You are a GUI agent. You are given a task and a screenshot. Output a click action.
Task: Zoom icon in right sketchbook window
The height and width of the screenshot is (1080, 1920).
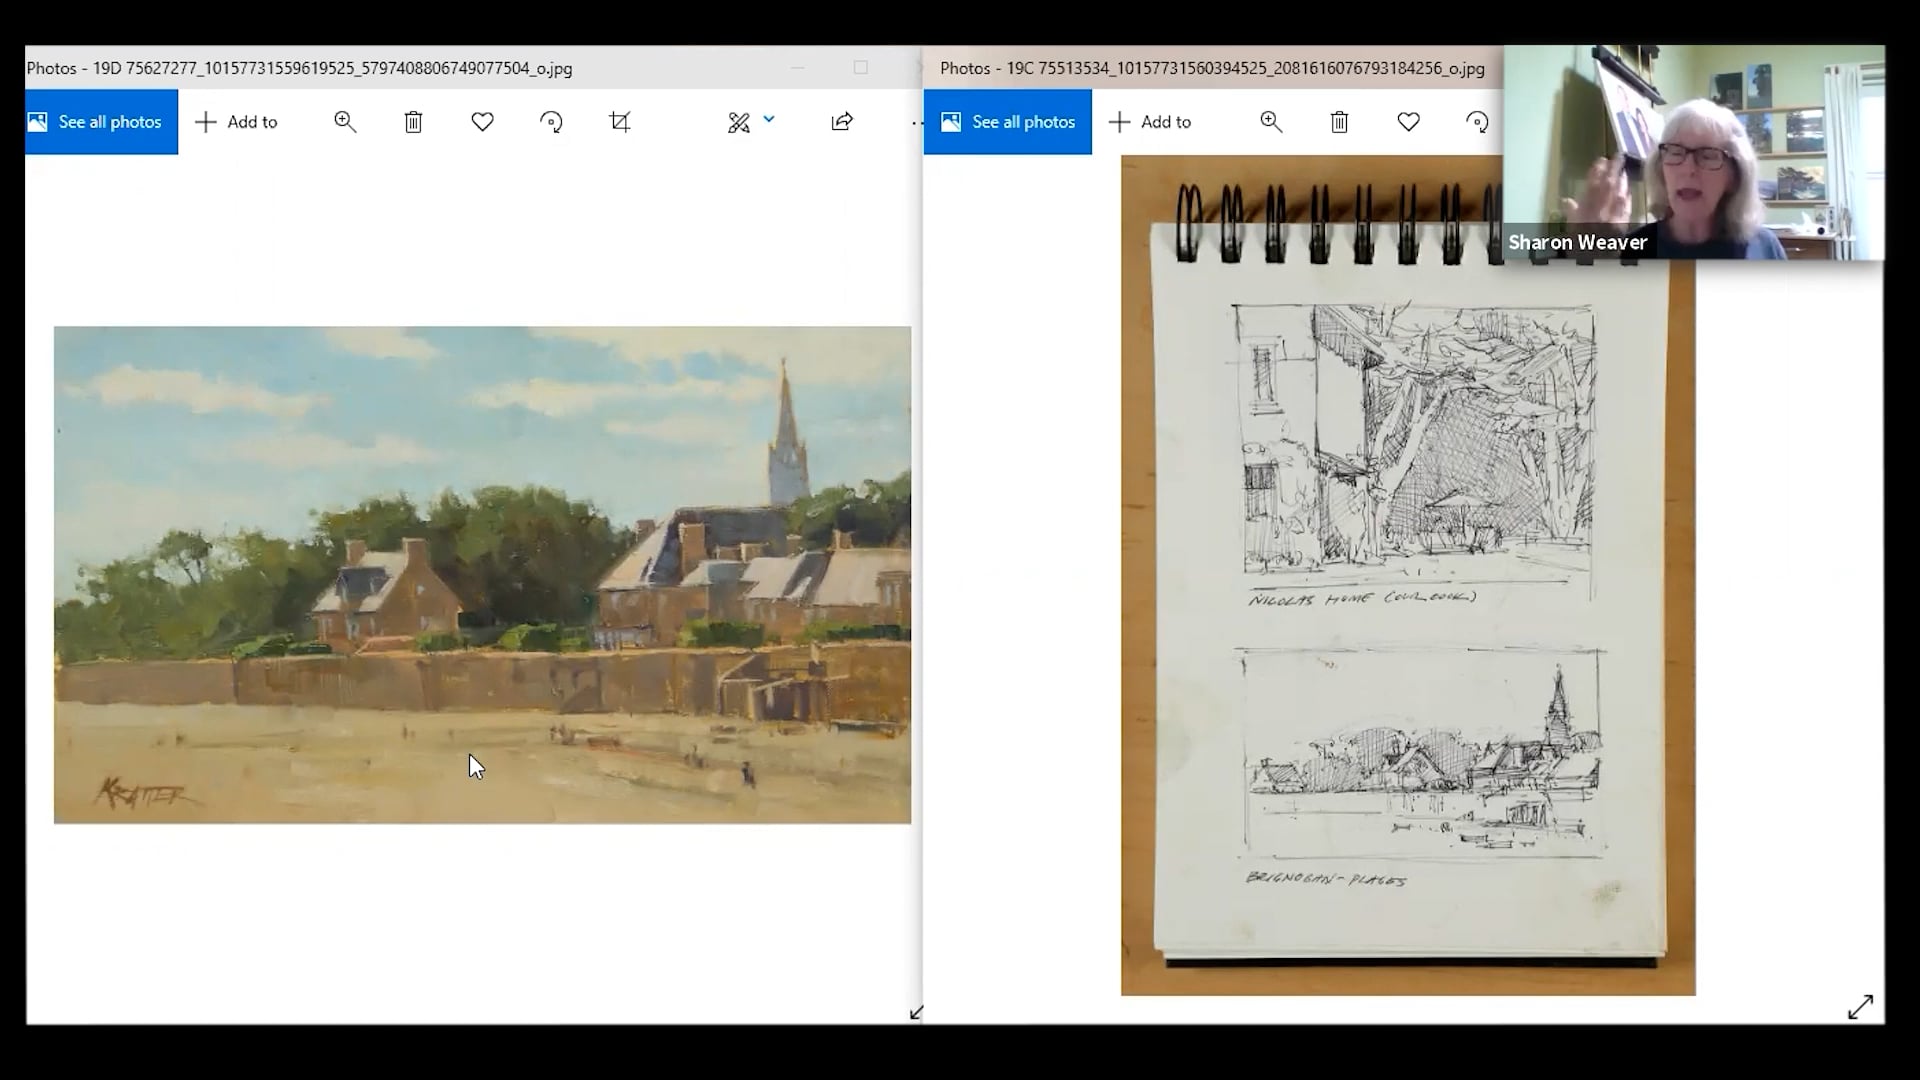coord(1271,122)
